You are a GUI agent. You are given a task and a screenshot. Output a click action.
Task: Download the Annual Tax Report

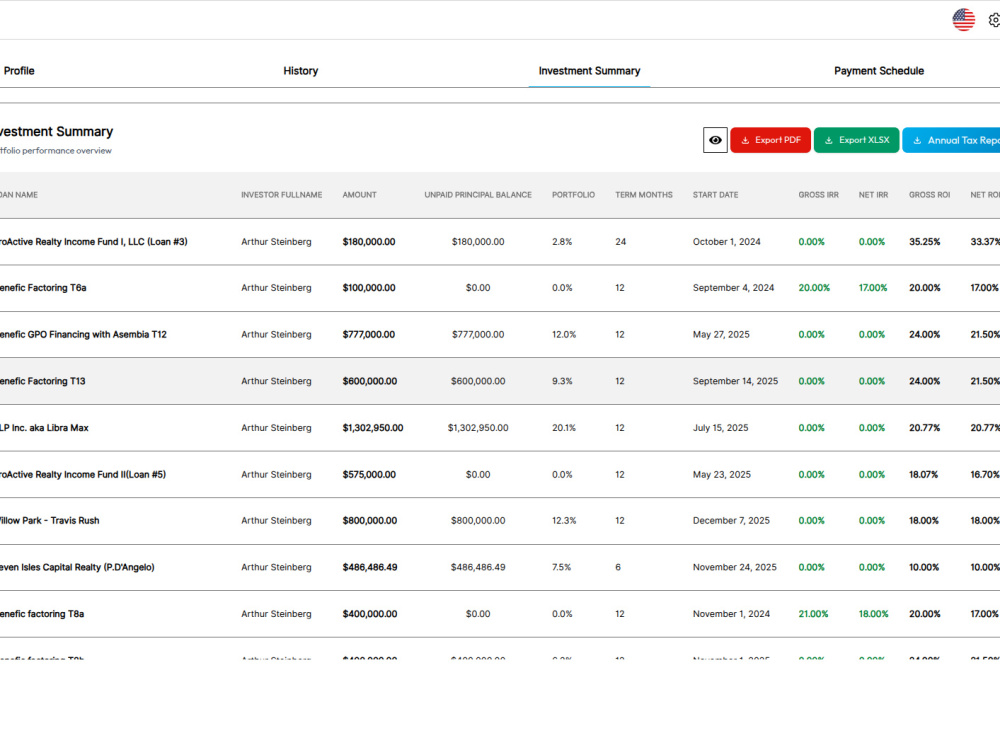(x=952, y=140)
